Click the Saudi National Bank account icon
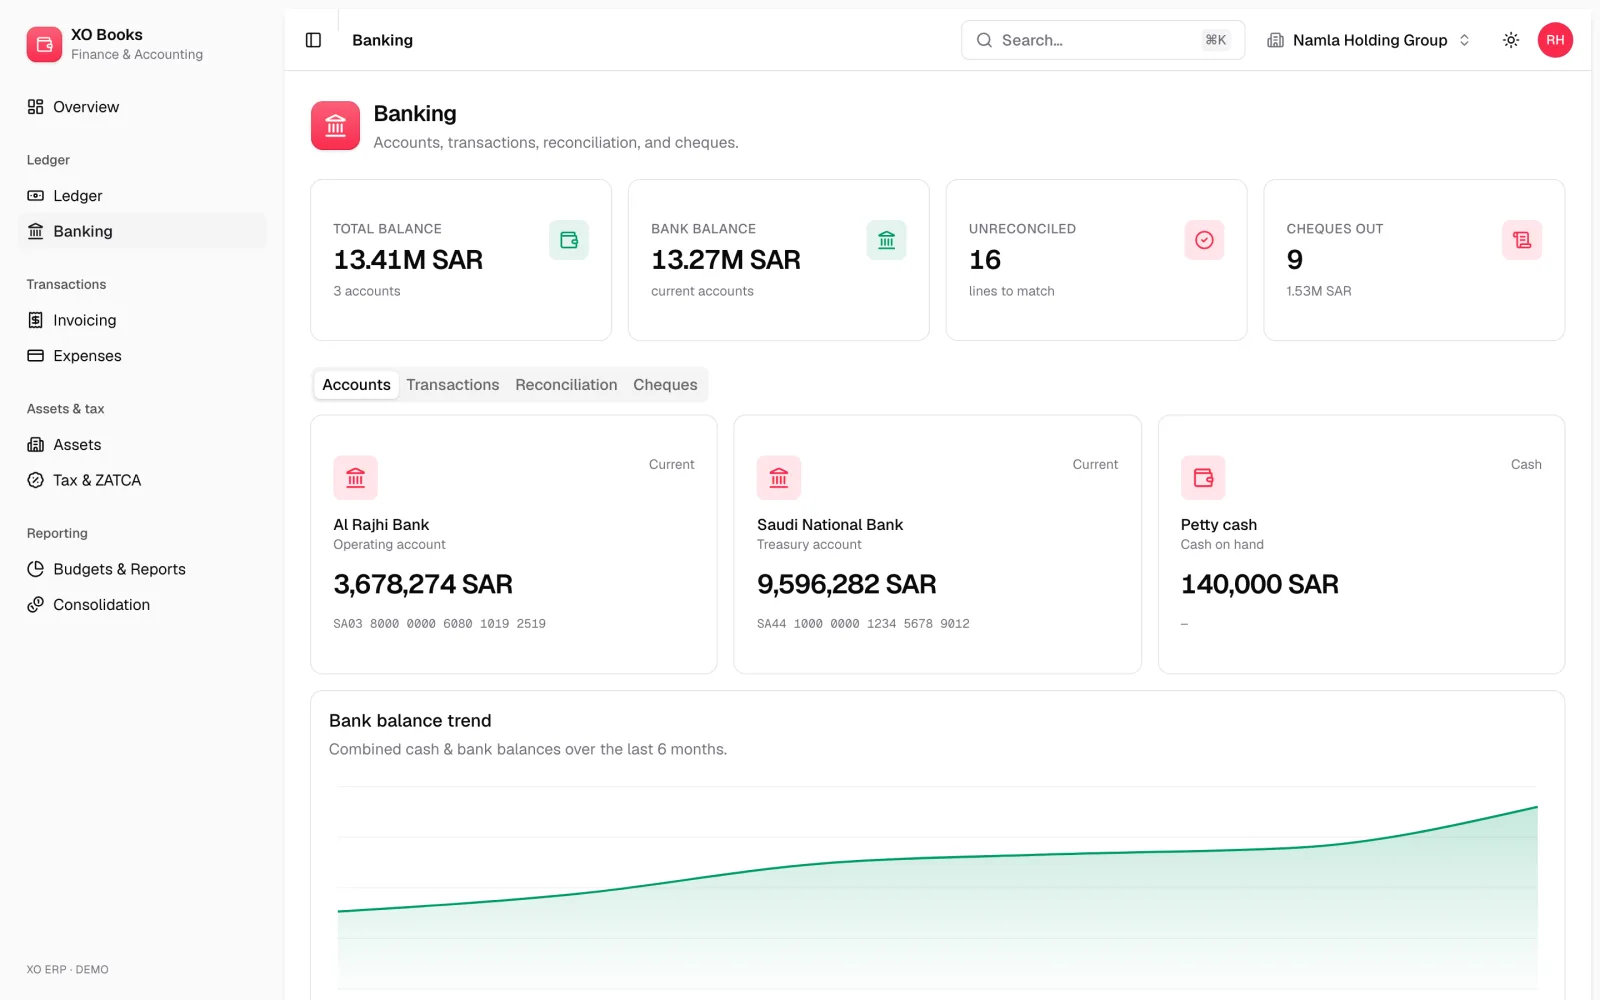 click(x=779, y=478)
